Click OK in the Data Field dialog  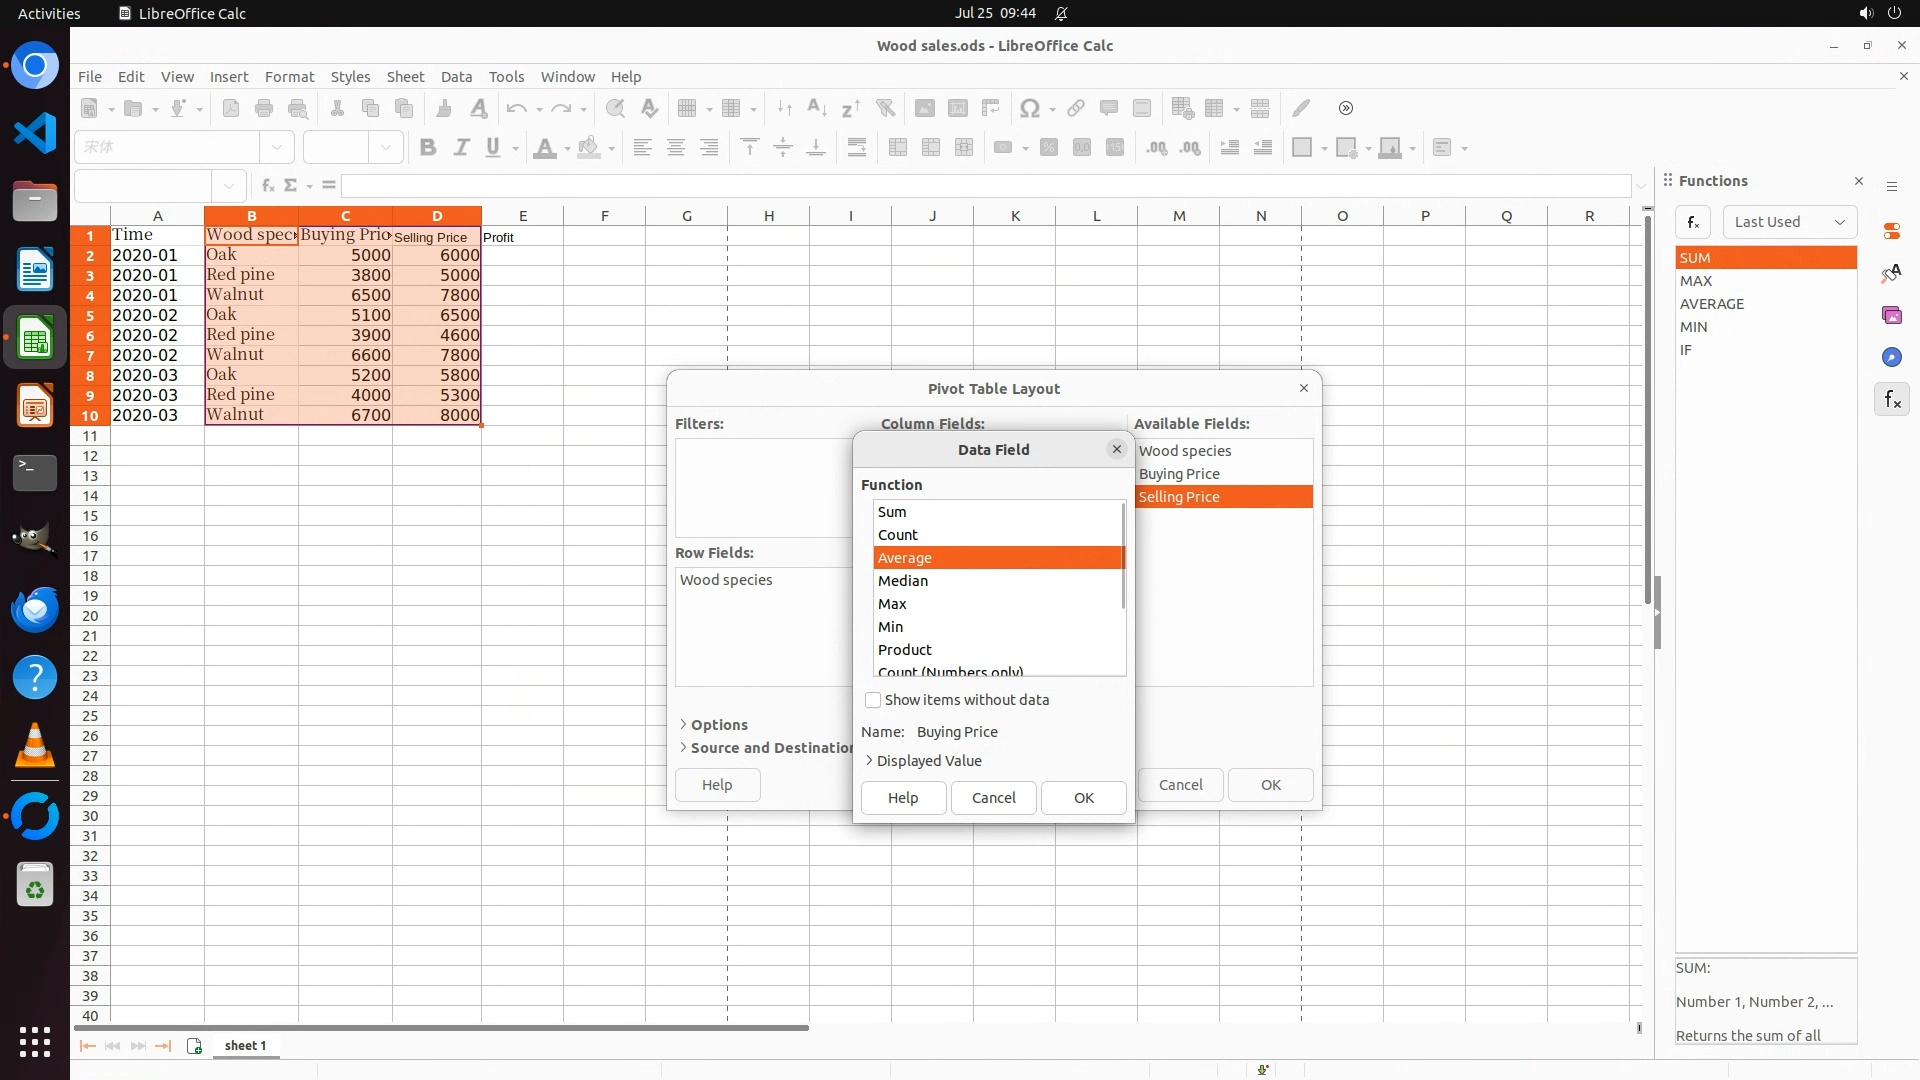tap(1083, 798)
